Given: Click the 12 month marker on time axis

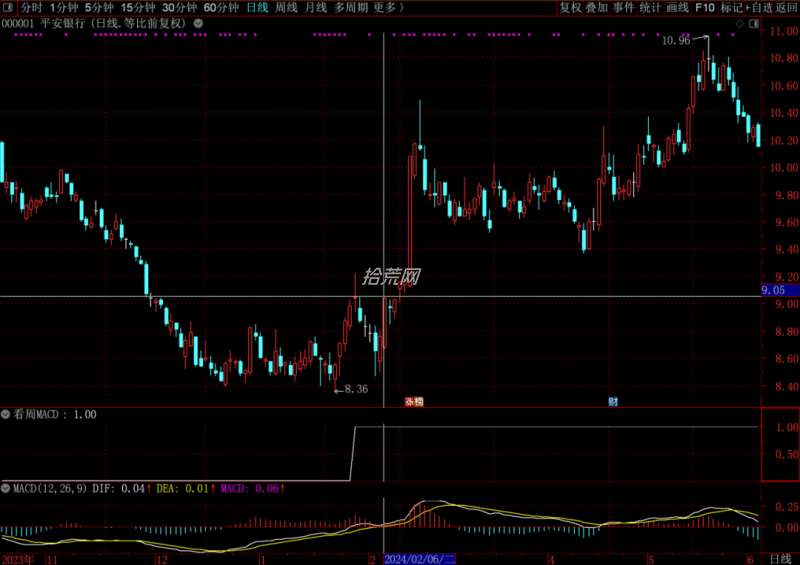Looking at the screenshot, I should [162, 560].
